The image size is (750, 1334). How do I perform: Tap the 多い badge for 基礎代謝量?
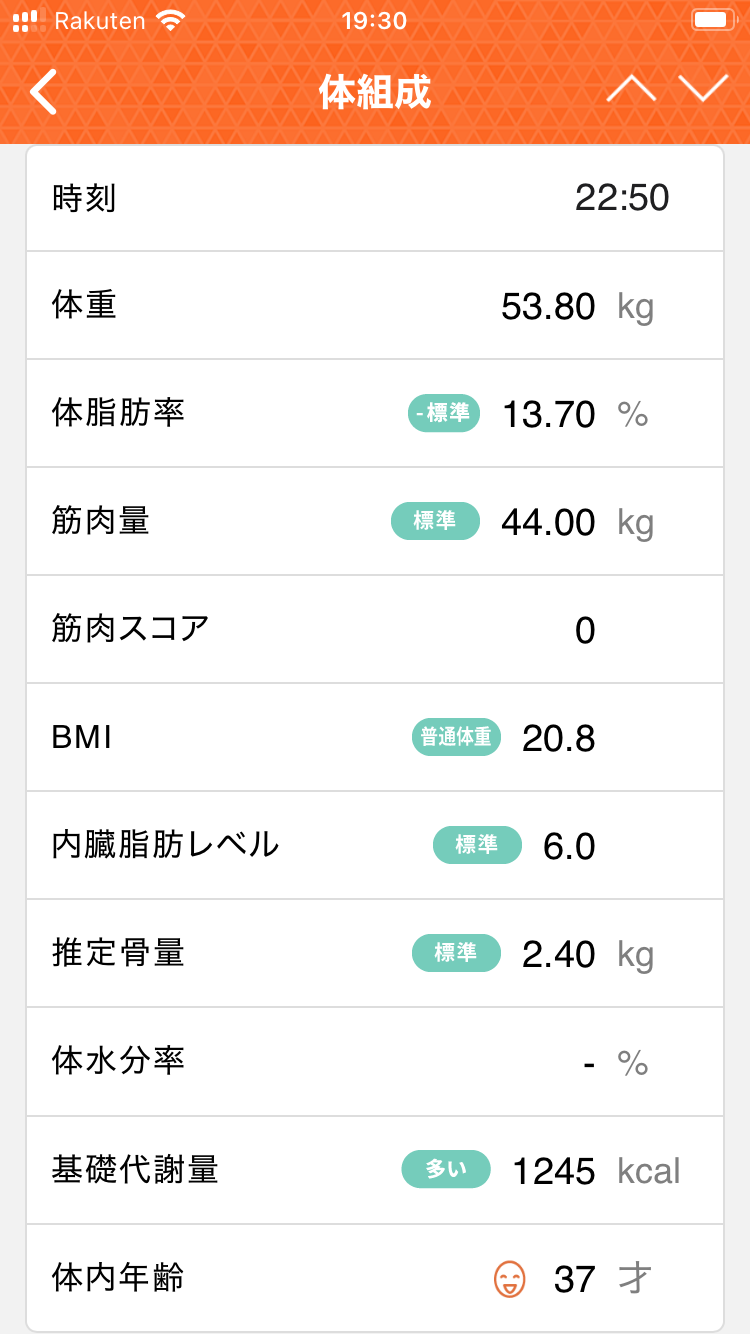(x=446, y=1169)
